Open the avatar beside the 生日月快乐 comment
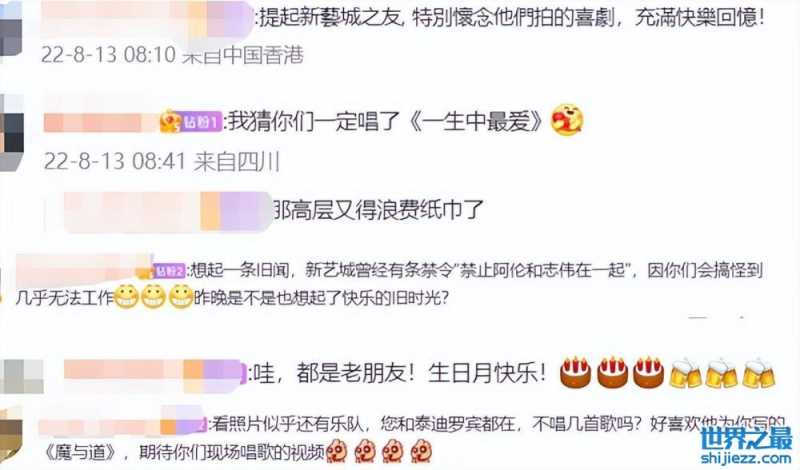 click(x=21, y=377)
